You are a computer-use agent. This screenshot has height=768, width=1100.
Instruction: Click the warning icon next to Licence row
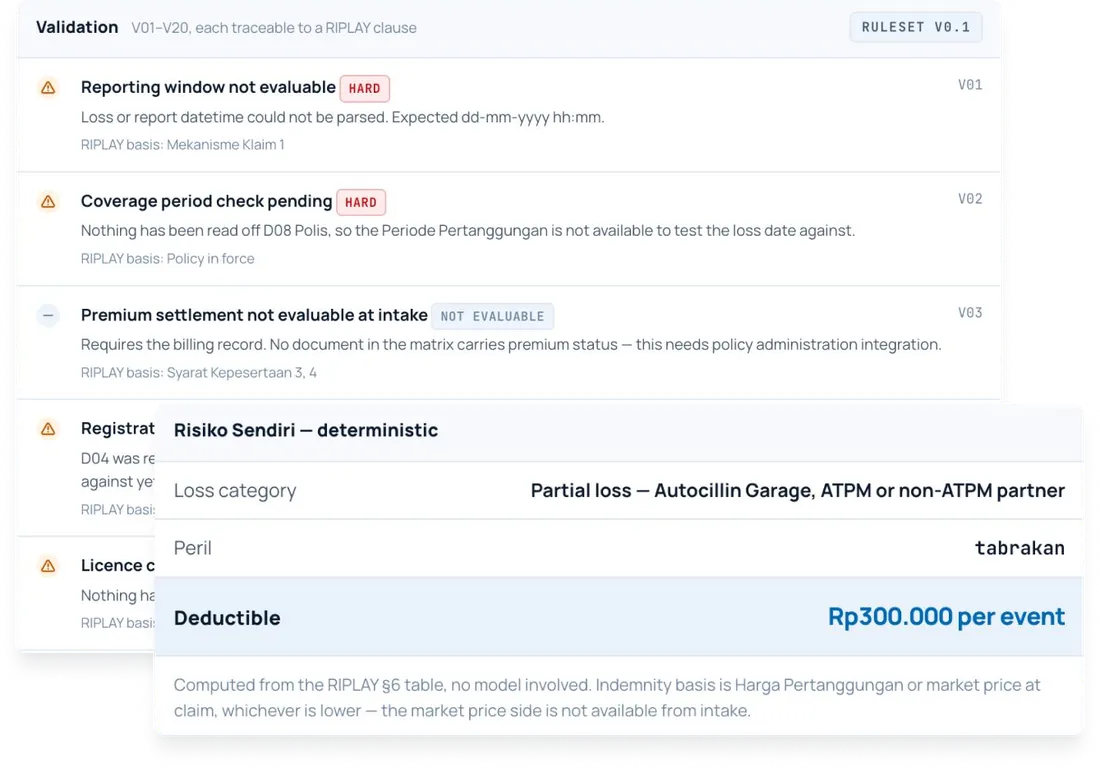[x=48, y=565]
